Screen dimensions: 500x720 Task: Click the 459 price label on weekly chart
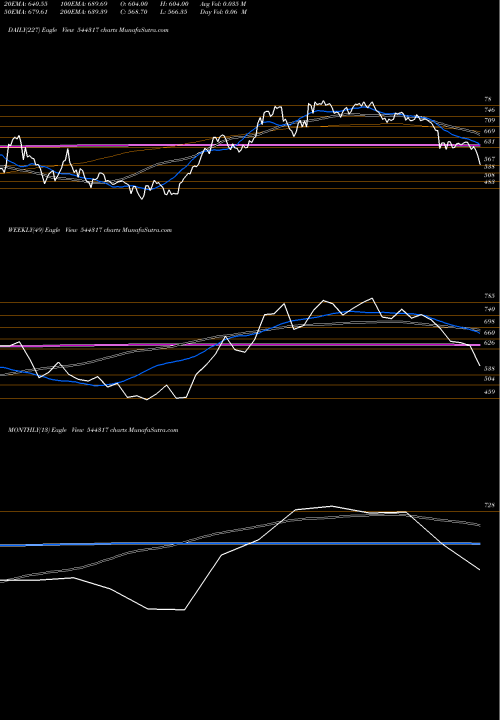(489, 392)
